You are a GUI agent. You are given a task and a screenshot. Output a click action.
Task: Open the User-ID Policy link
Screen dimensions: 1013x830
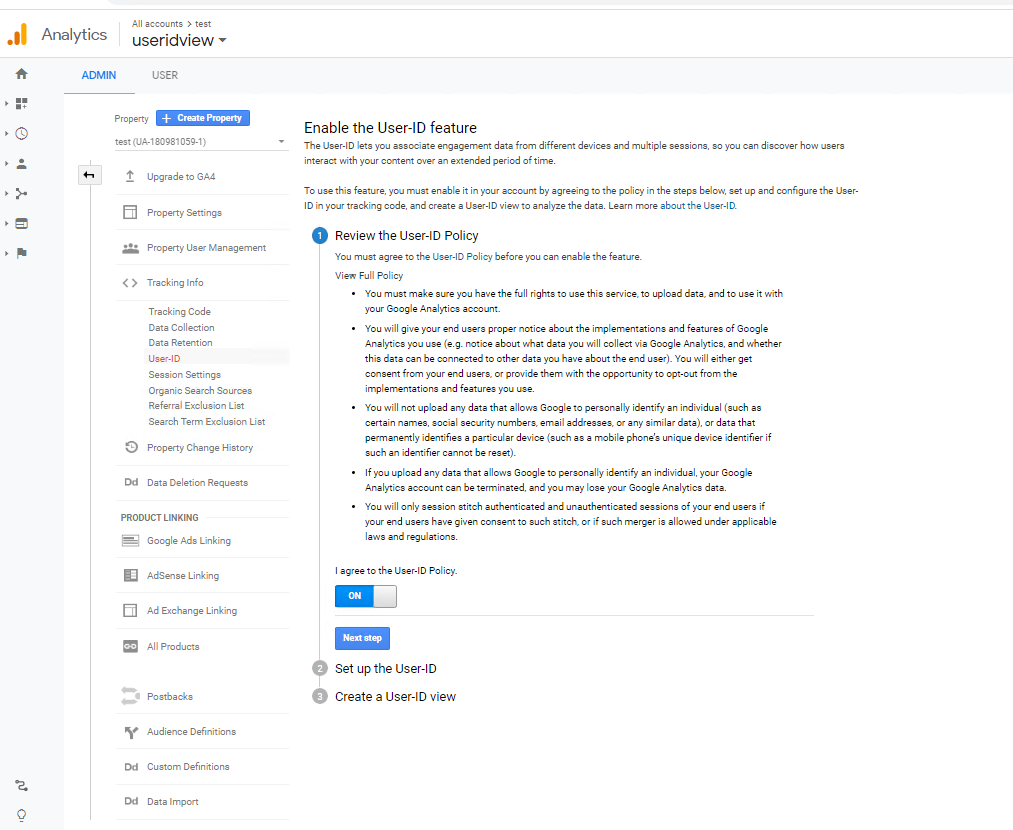tap(462, 256)
